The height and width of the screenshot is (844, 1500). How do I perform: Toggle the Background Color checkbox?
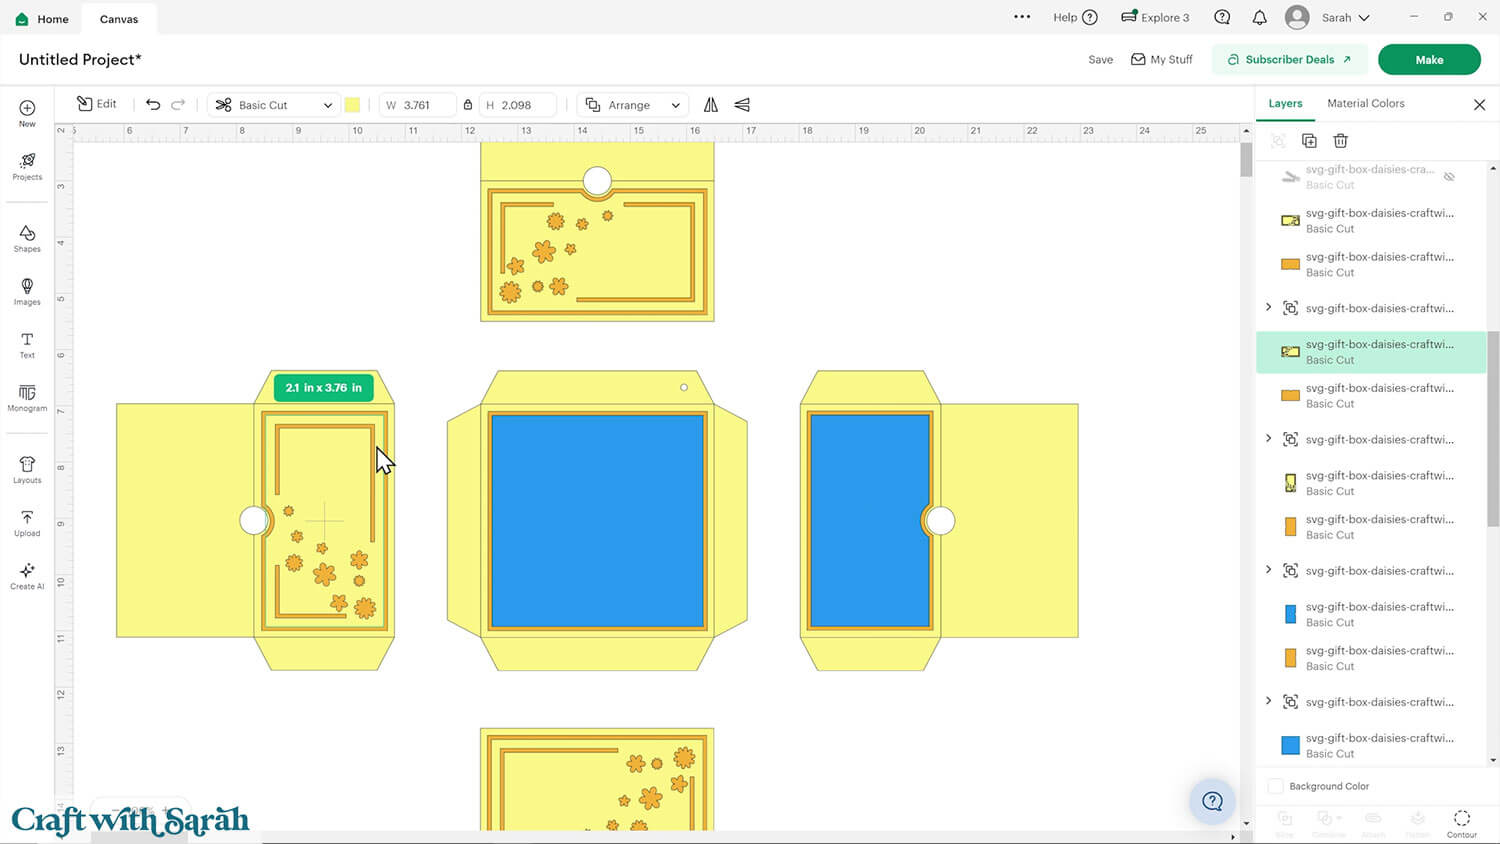(1276, 786)
